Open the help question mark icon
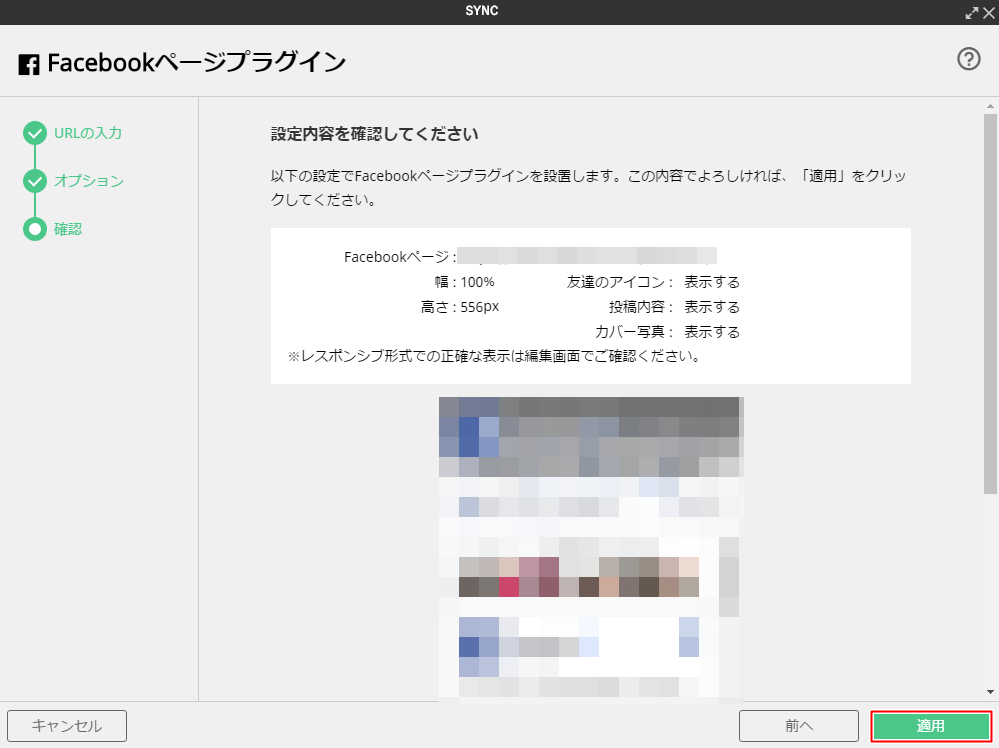 coord(968,59)
